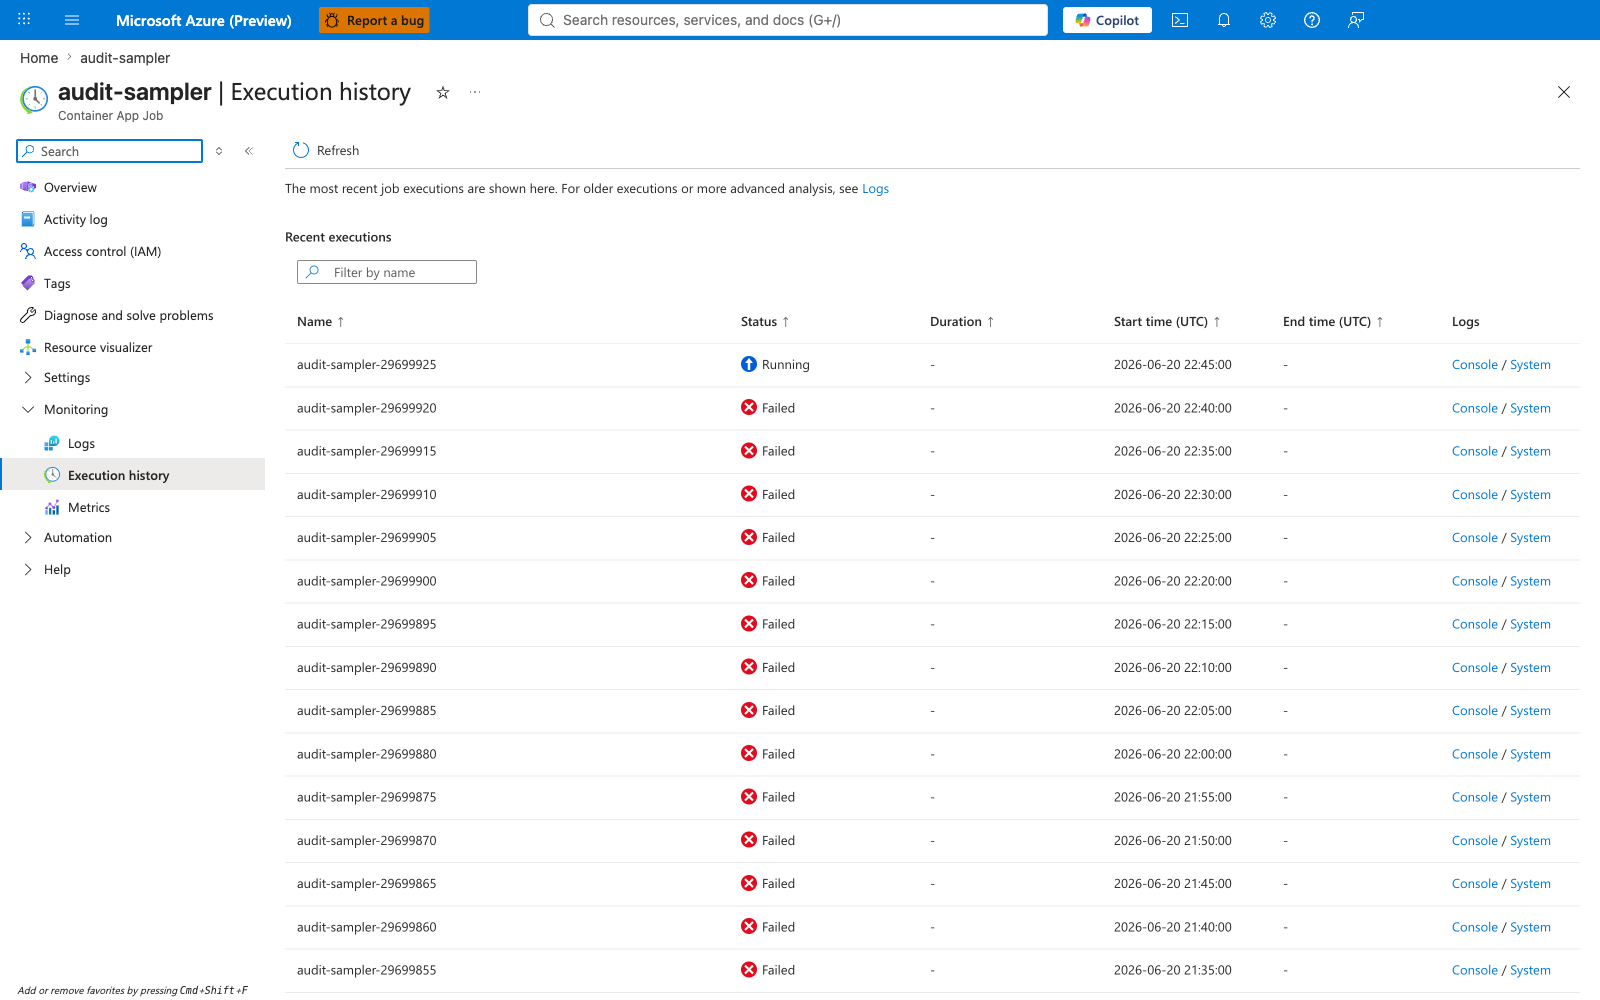The image size is (1600, 1000).
Task: Open Cloud Shell from the top bar
Action: click(1180, 20)
